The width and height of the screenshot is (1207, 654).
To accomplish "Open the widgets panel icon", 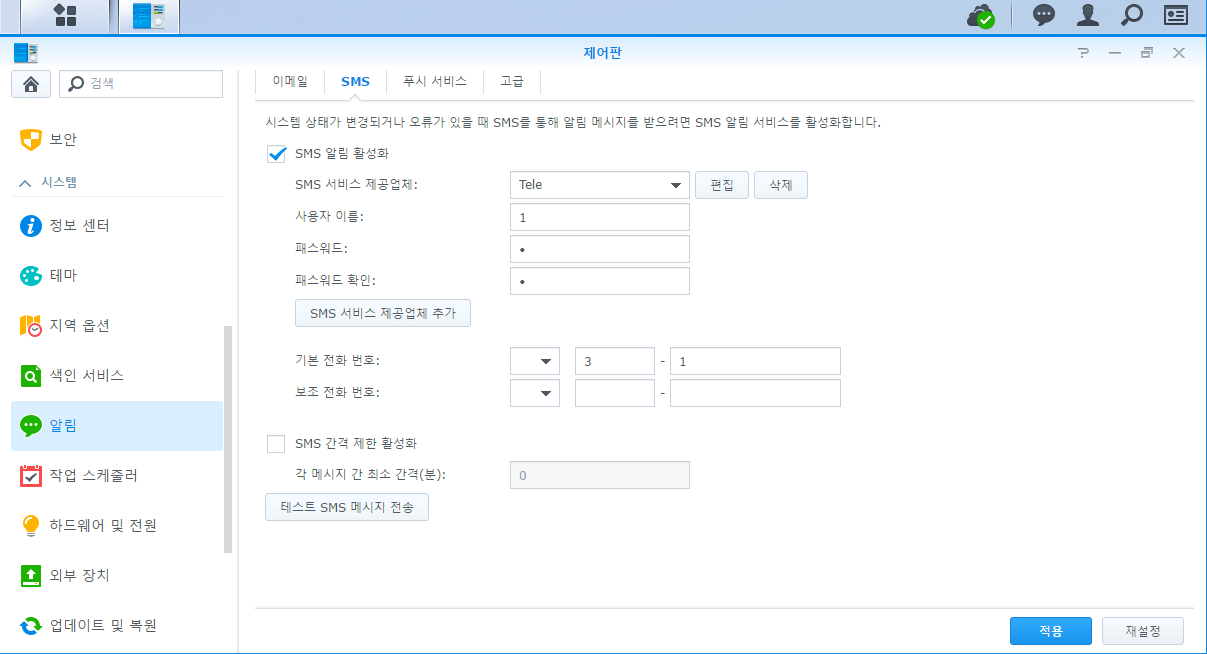I will 1175,15.
